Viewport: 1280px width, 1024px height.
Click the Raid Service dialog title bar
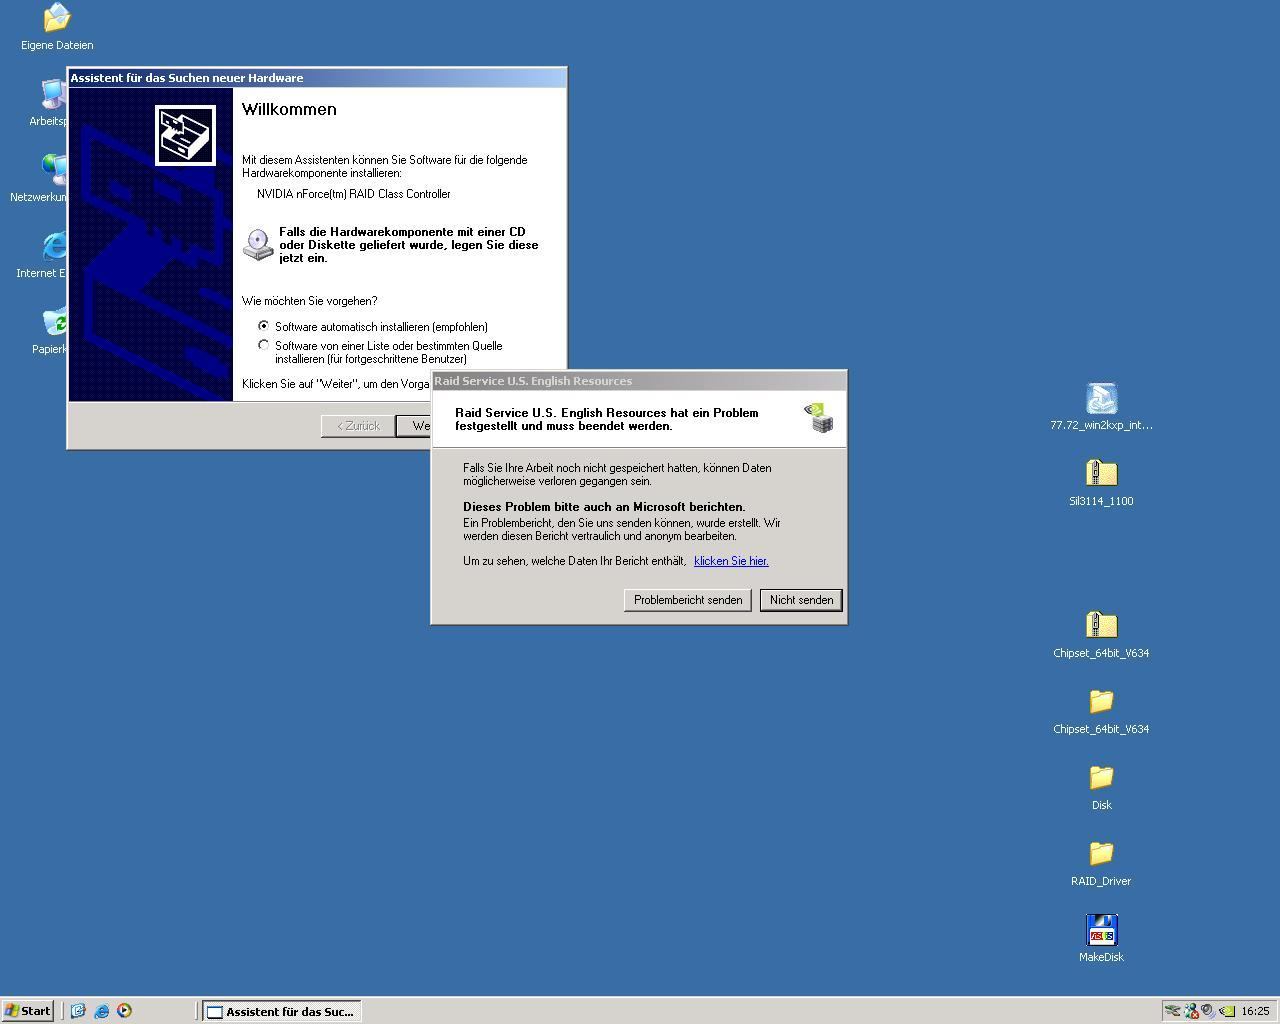tap(639, 381)
